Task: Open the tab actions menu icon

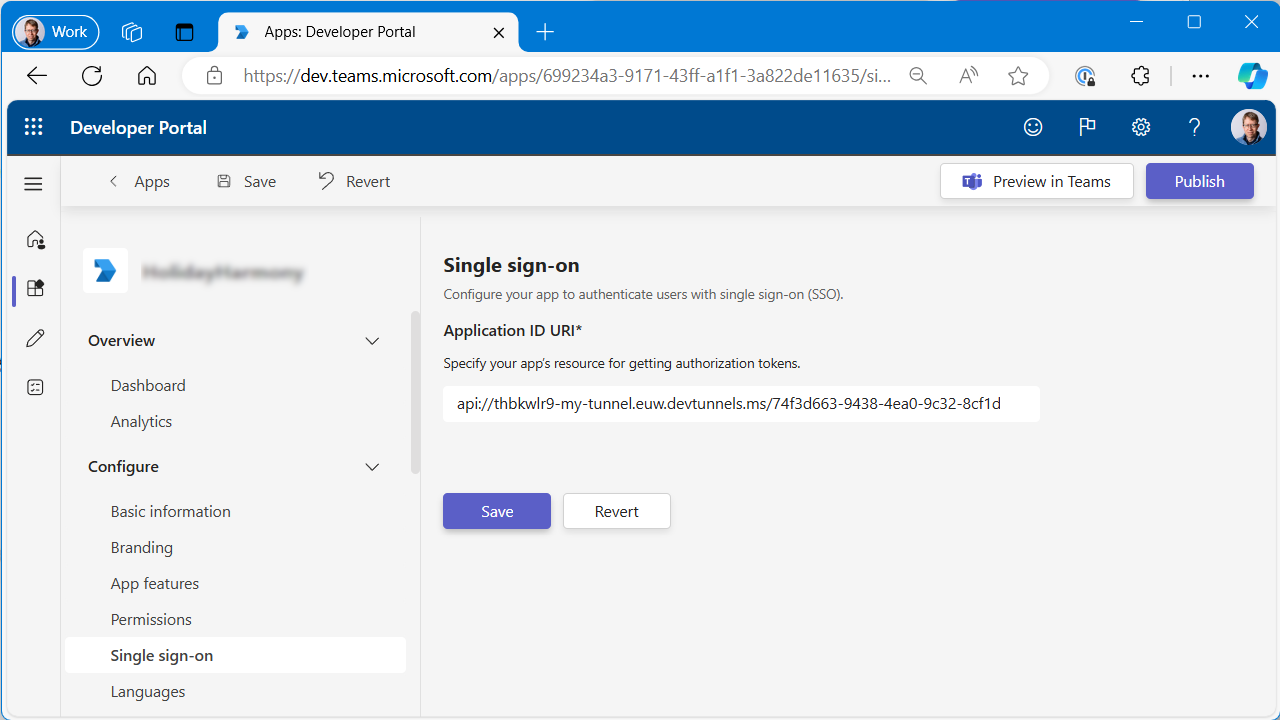Action: (x=184, y=32)
